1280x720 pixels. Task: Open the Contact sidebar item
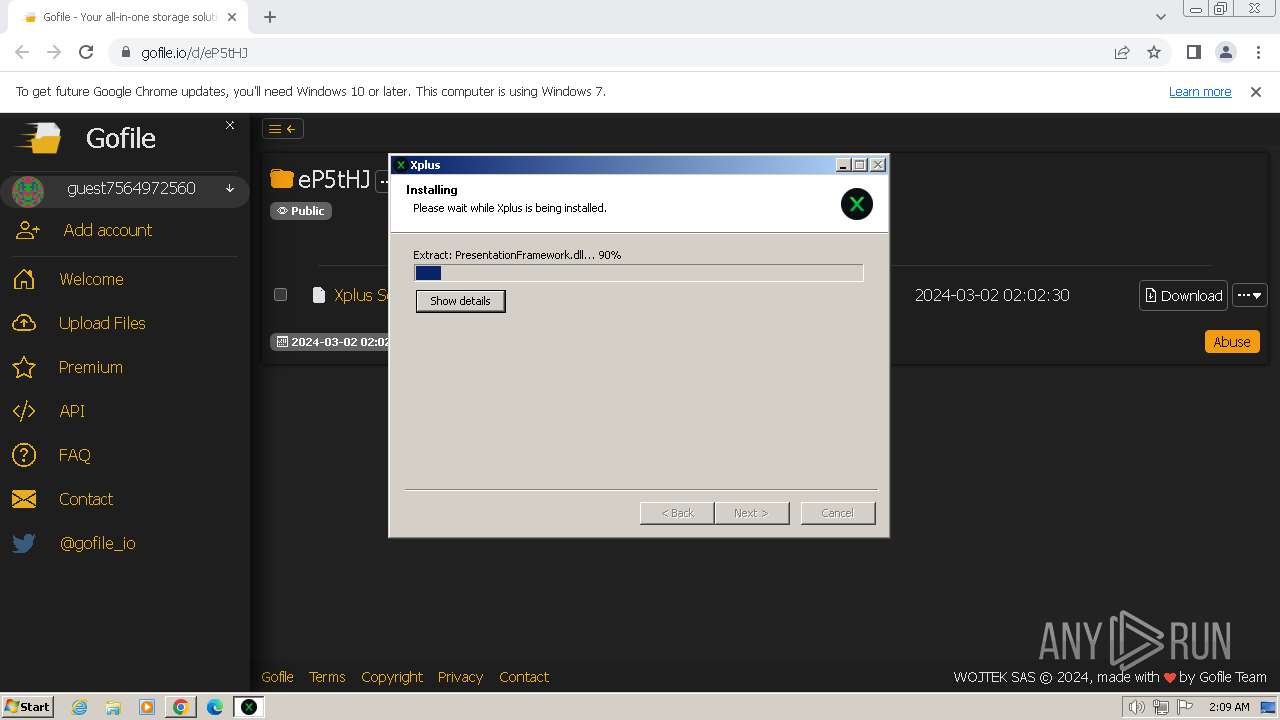pos(86,499)
